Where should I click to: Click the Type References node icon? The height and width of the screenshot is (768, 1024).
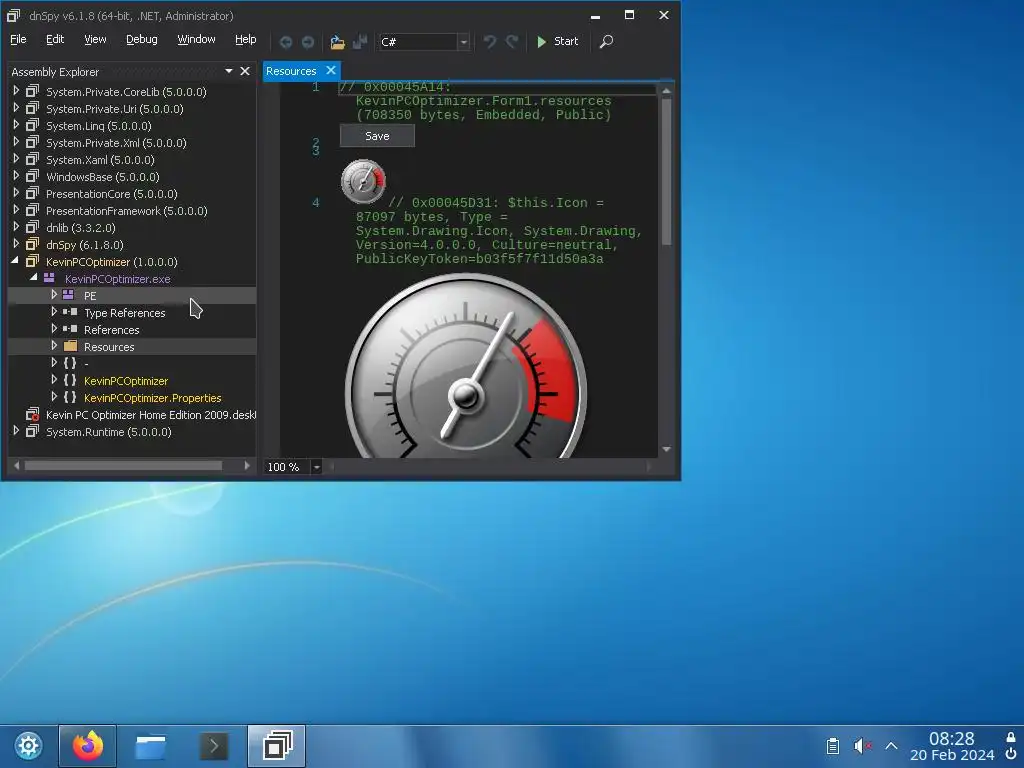[x=70, y=312]
